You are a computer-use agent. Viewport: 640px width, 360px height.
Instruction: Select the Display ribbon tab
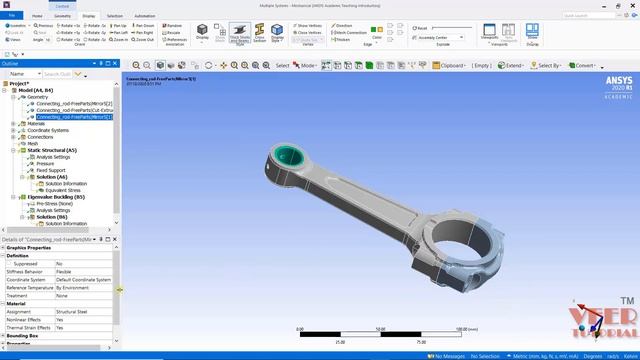pyautogui.click(x=89, y=16)
